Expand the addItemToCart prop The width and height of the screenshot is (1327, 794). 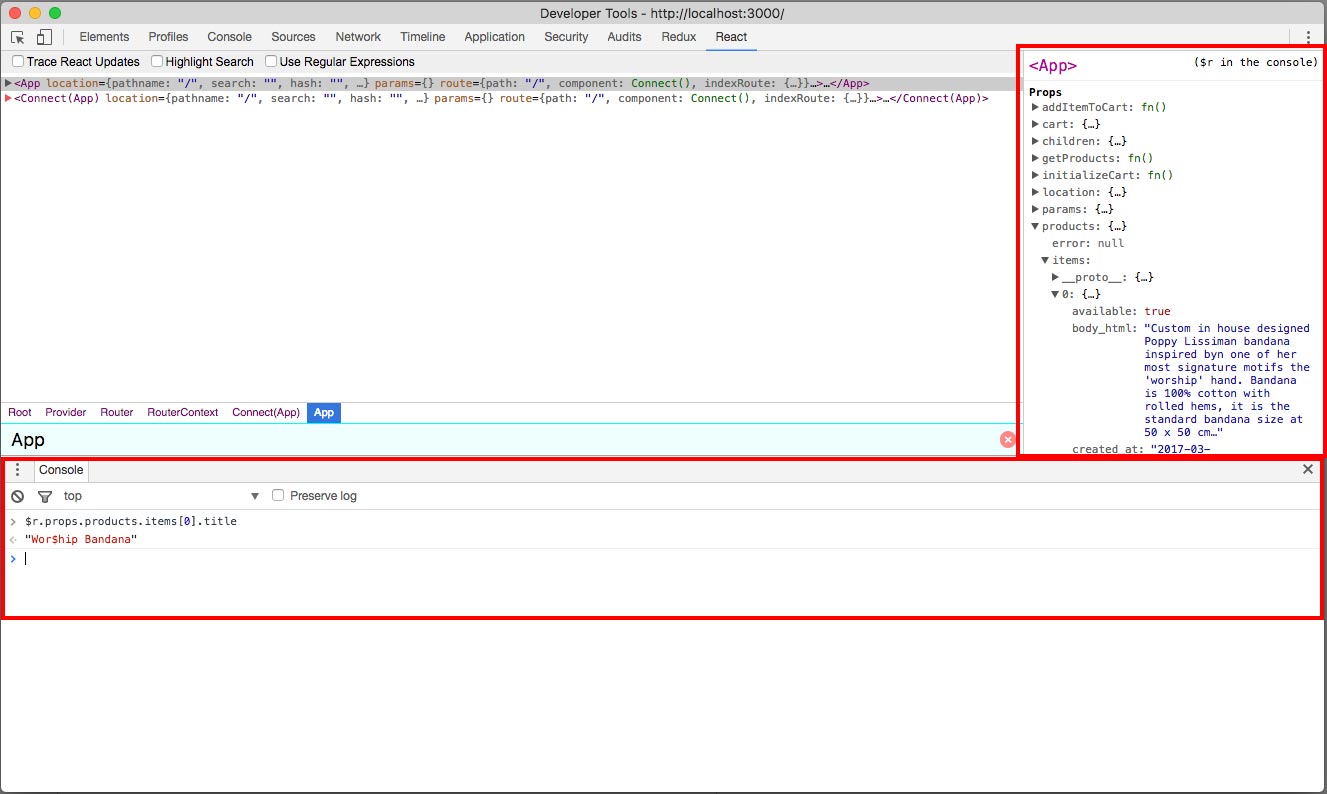(1035, 107)
